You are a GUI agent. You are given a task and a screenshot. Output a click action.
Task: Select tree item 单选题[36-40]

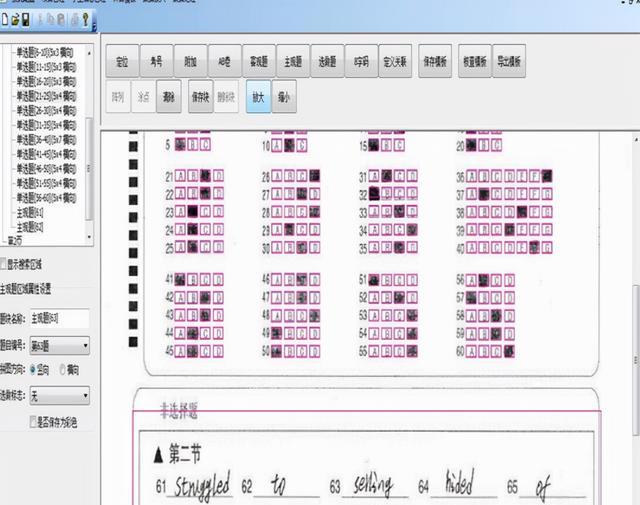(x=46, y=140)
